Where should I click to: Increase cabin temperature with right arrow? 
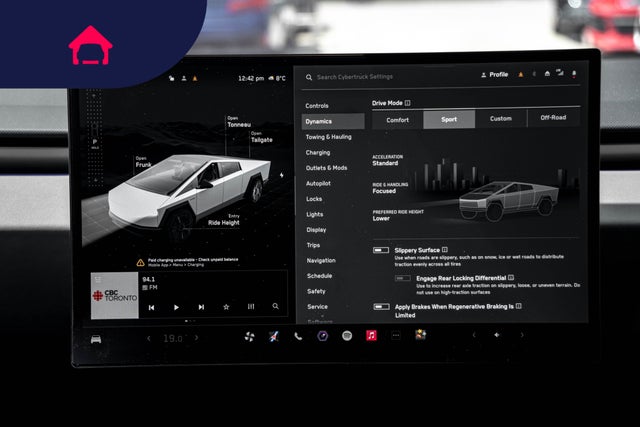coord(196,338)
